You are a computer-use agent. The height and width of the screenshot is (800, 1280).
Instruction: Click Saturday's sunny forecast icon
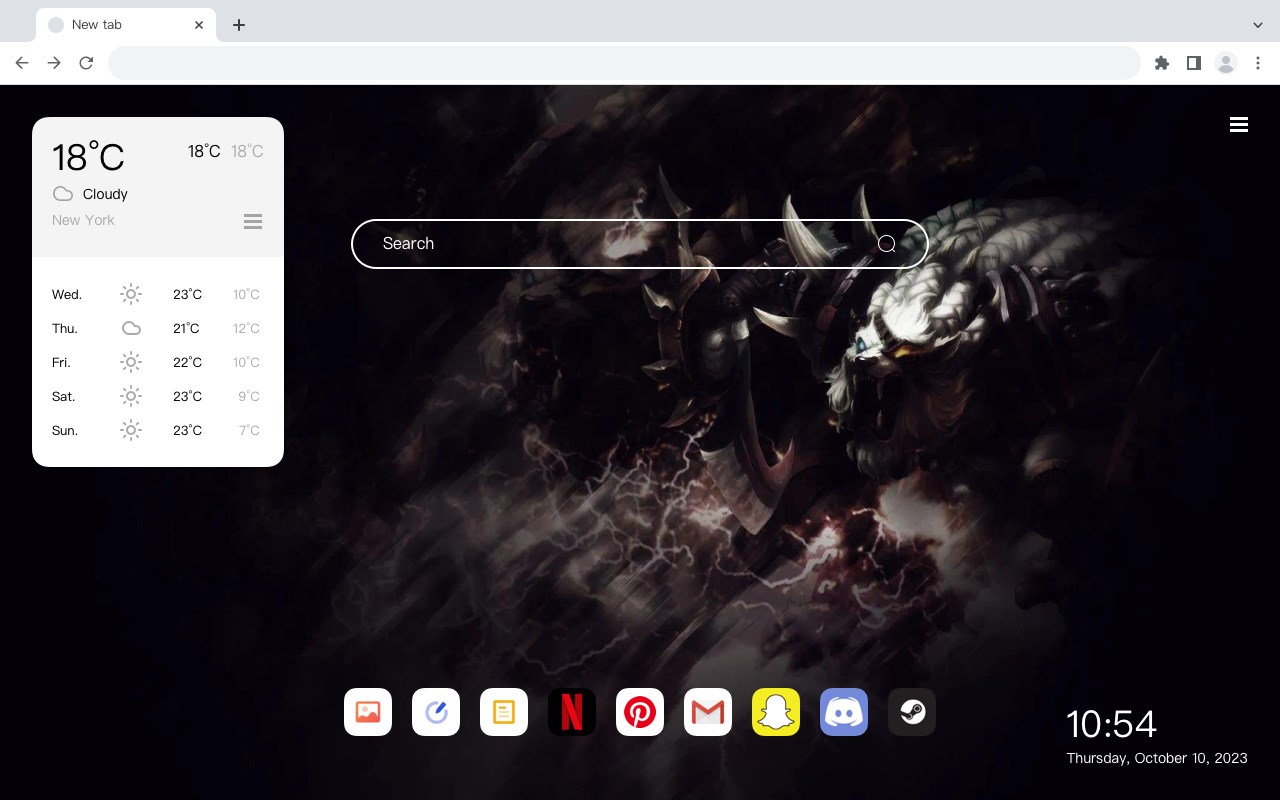pos(131,396)
